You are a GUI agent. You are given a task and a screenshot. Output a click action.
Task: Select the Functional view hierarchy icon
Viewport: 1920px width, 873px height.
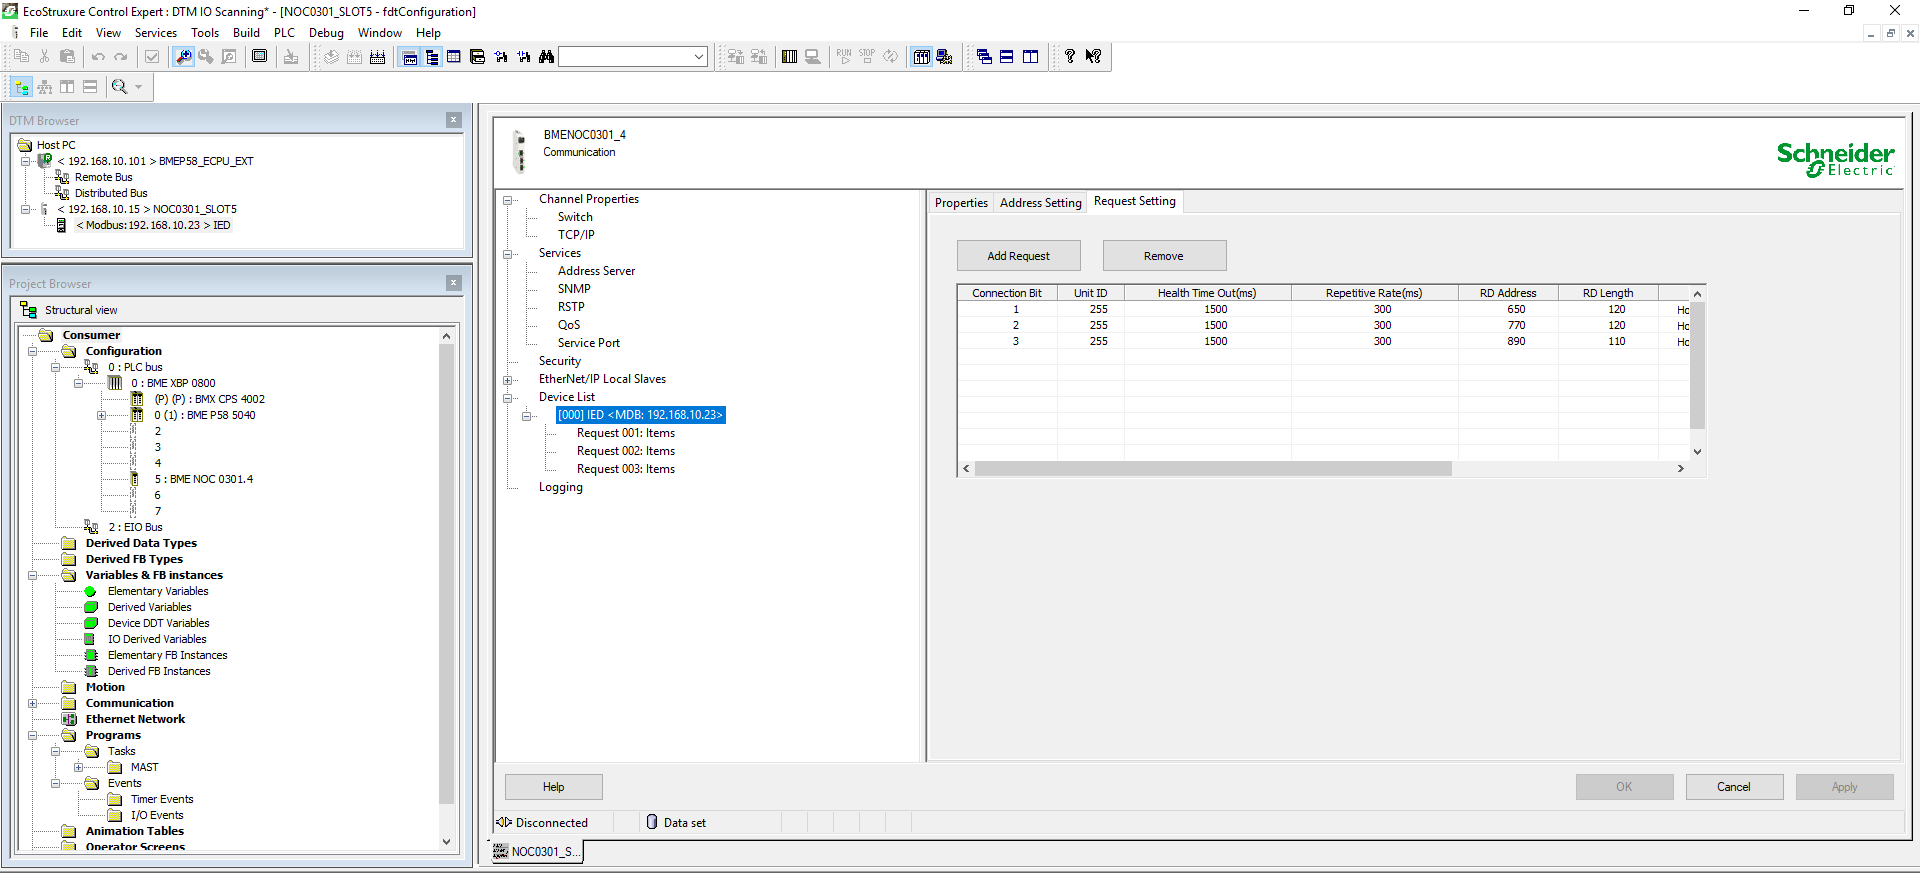pyautogui.click(x=44, y=87)
